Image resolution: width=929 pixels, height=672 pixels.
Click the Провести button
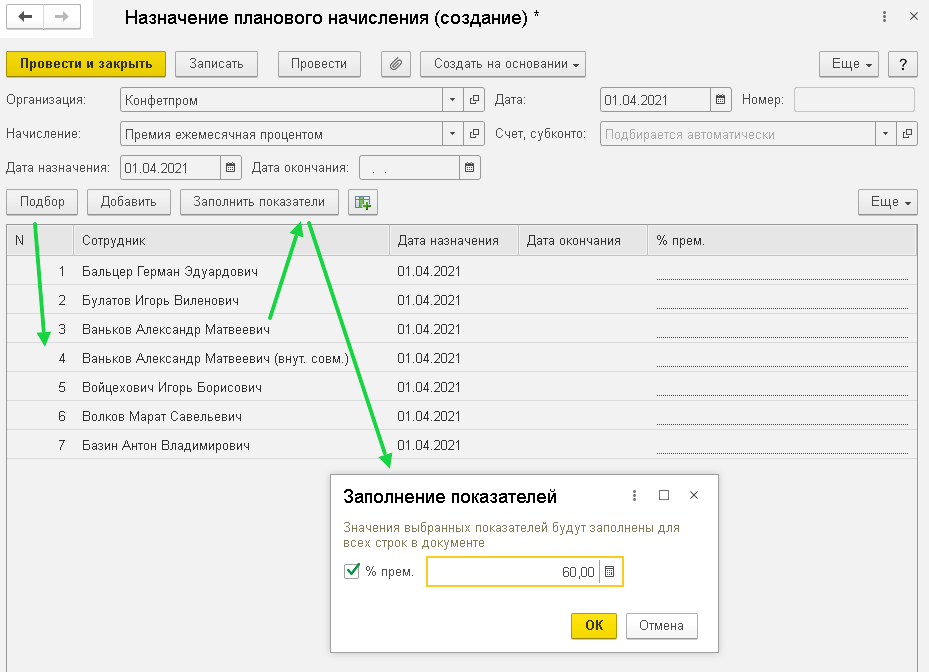click(319, 64)
